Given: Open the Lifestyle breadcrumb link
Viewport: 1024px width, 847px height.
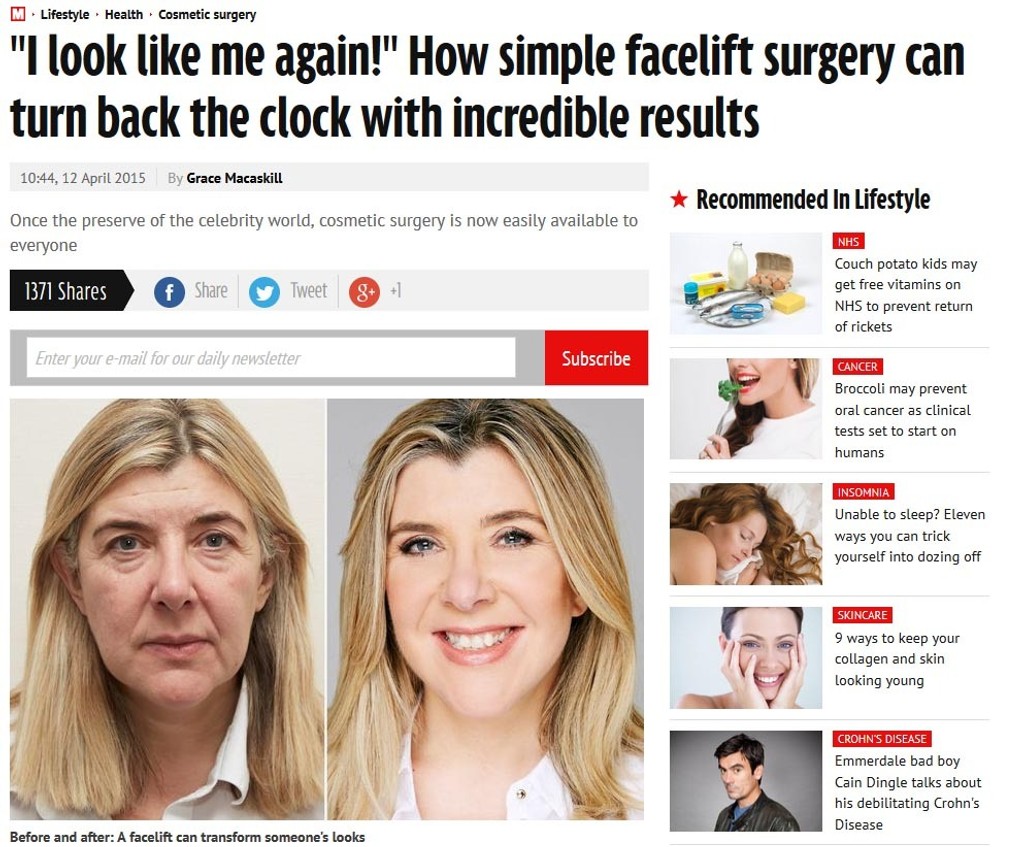Looking at the screenshot, I should tap(65, 14).
